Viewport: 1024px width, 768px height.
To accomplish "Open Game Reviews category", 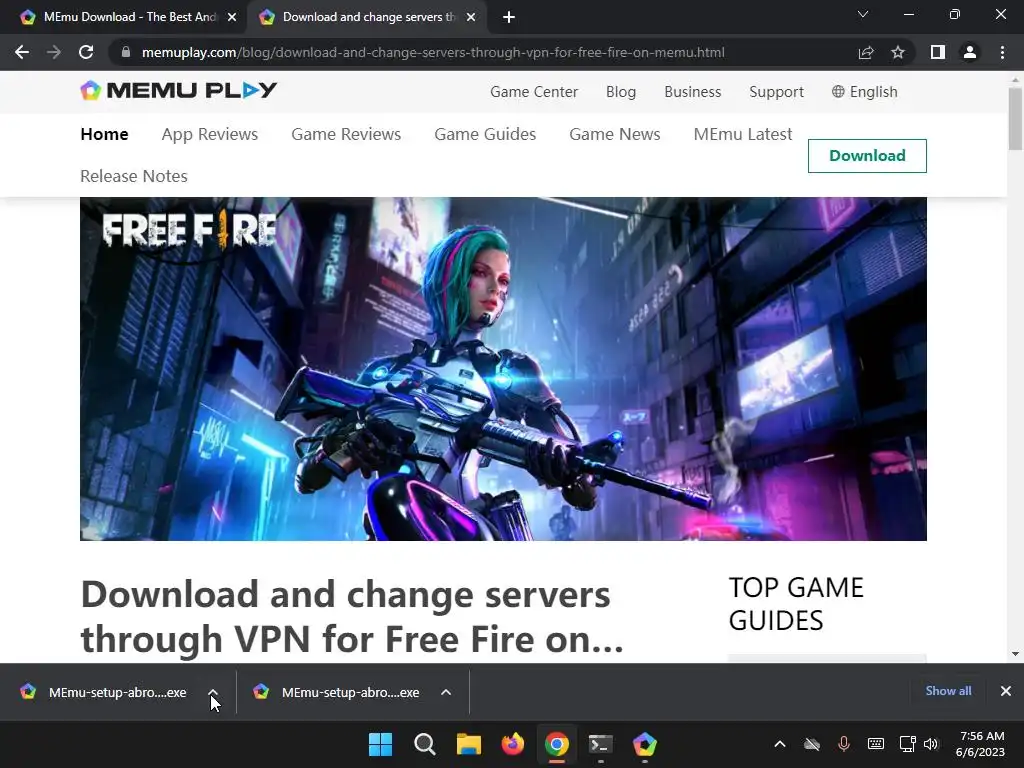I will 346,134.
